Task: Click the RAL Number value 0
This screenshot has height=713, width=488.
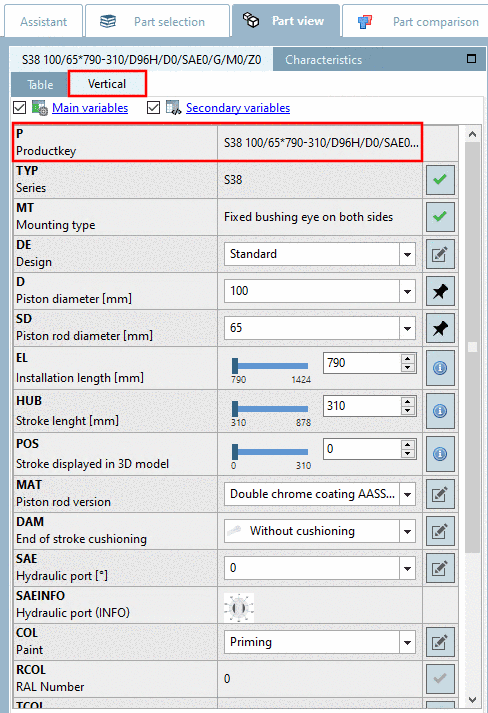Action: [227, 679]
